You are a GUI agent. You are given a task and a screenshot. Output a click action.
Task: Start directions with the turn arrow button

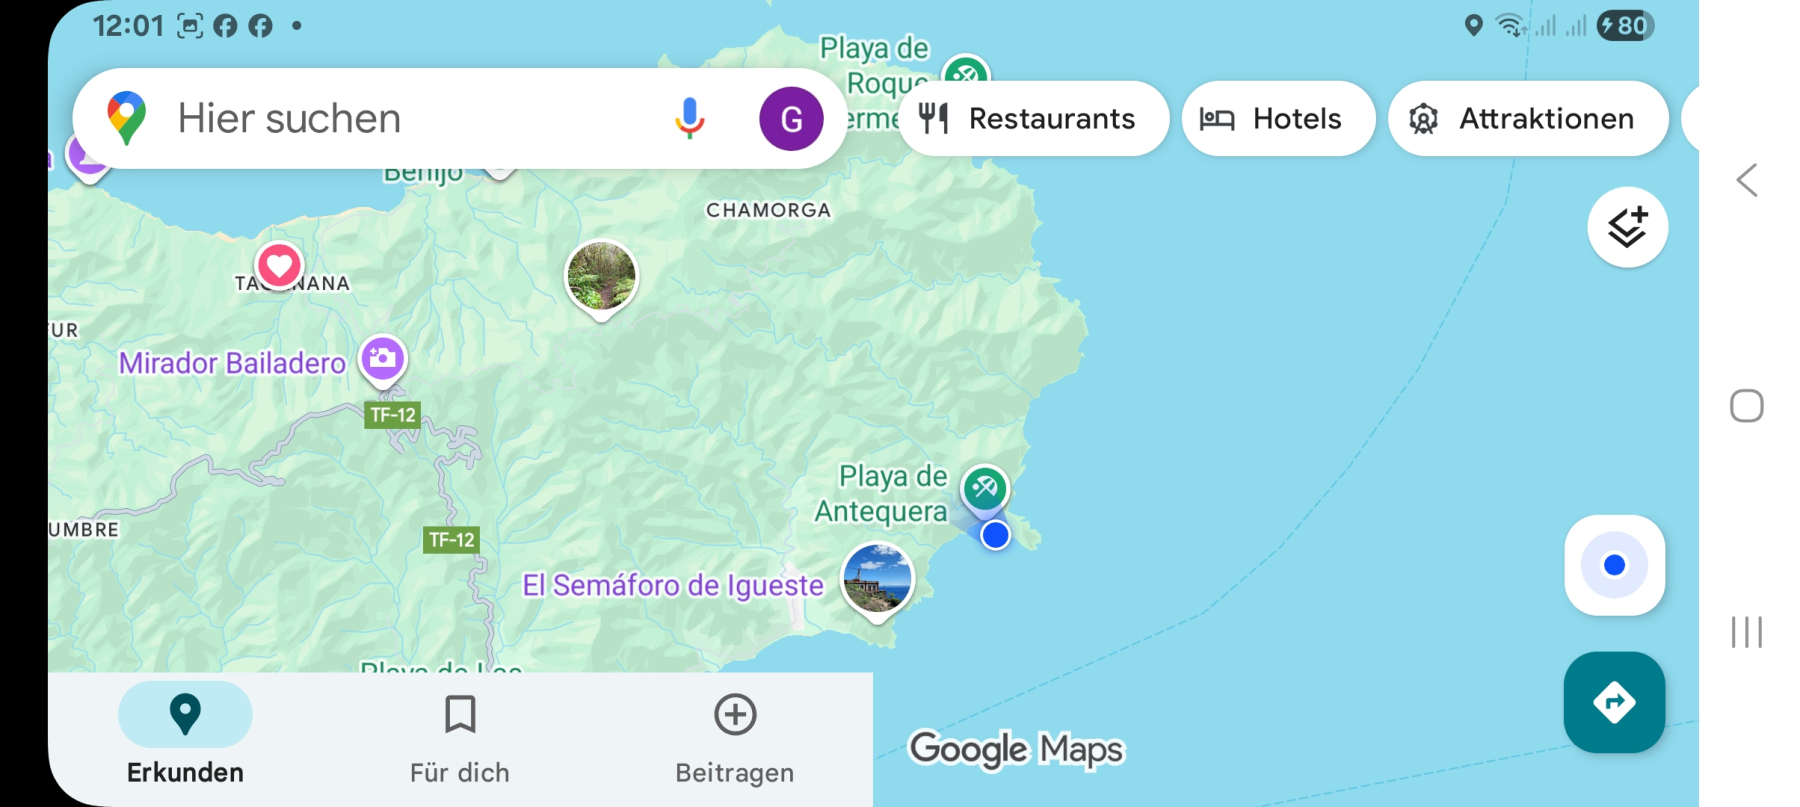pos(1614,702)
